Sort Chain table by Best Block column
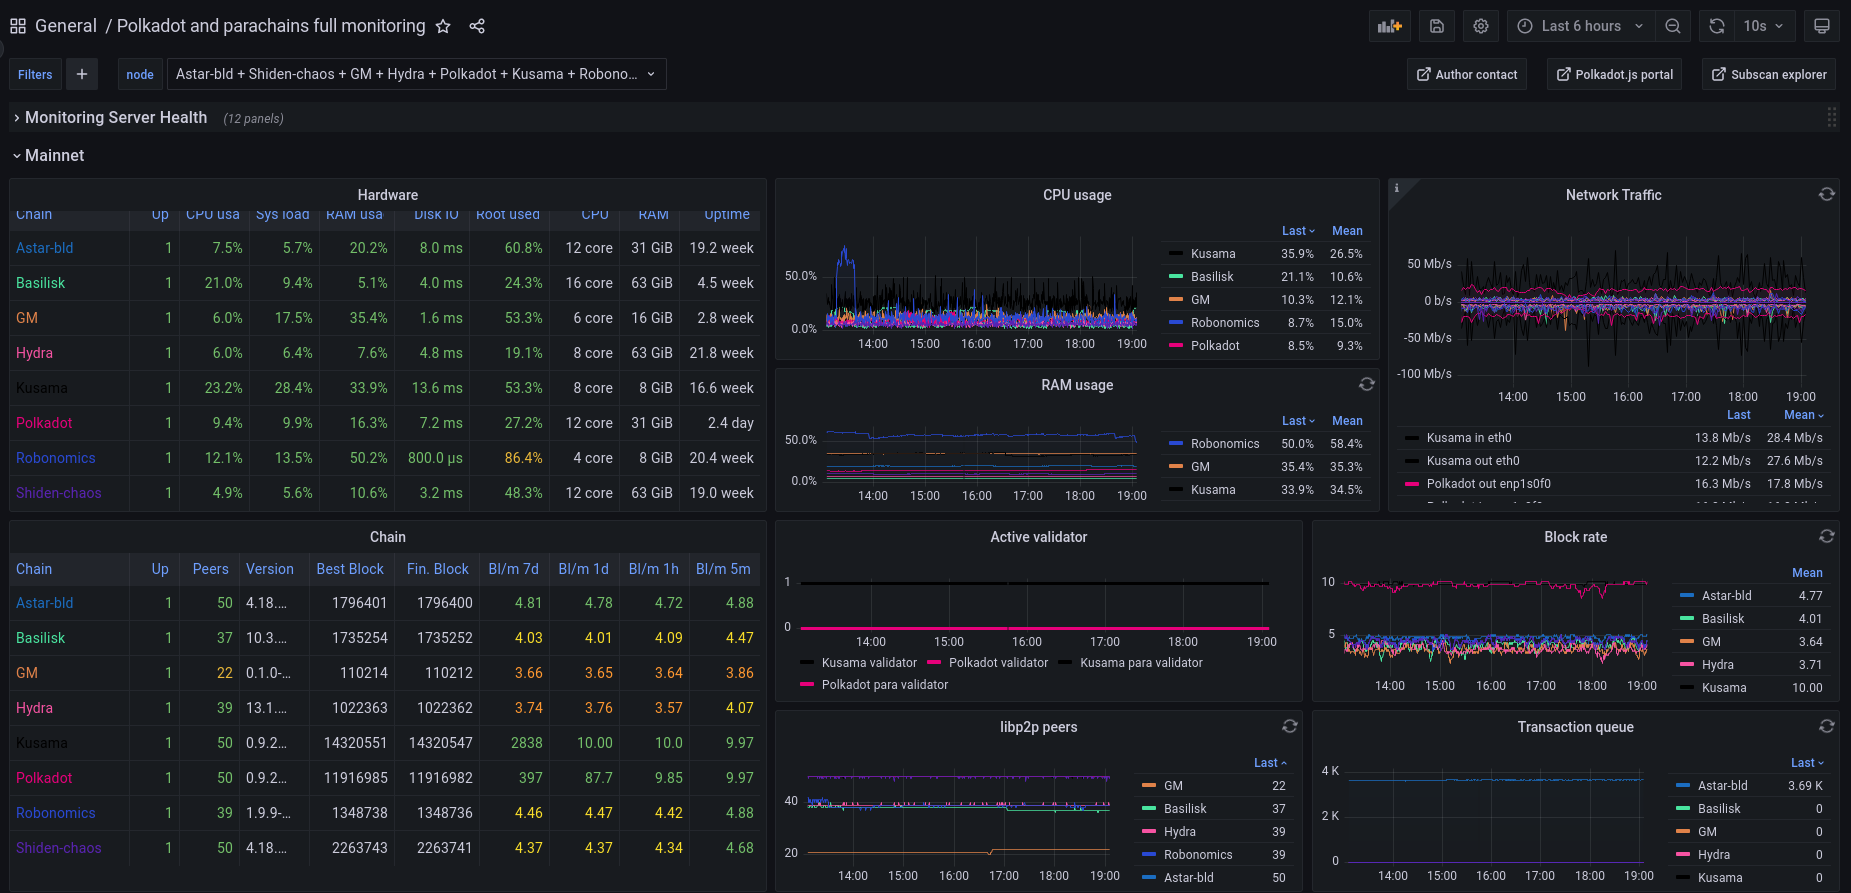 click(x=350, y=569)
